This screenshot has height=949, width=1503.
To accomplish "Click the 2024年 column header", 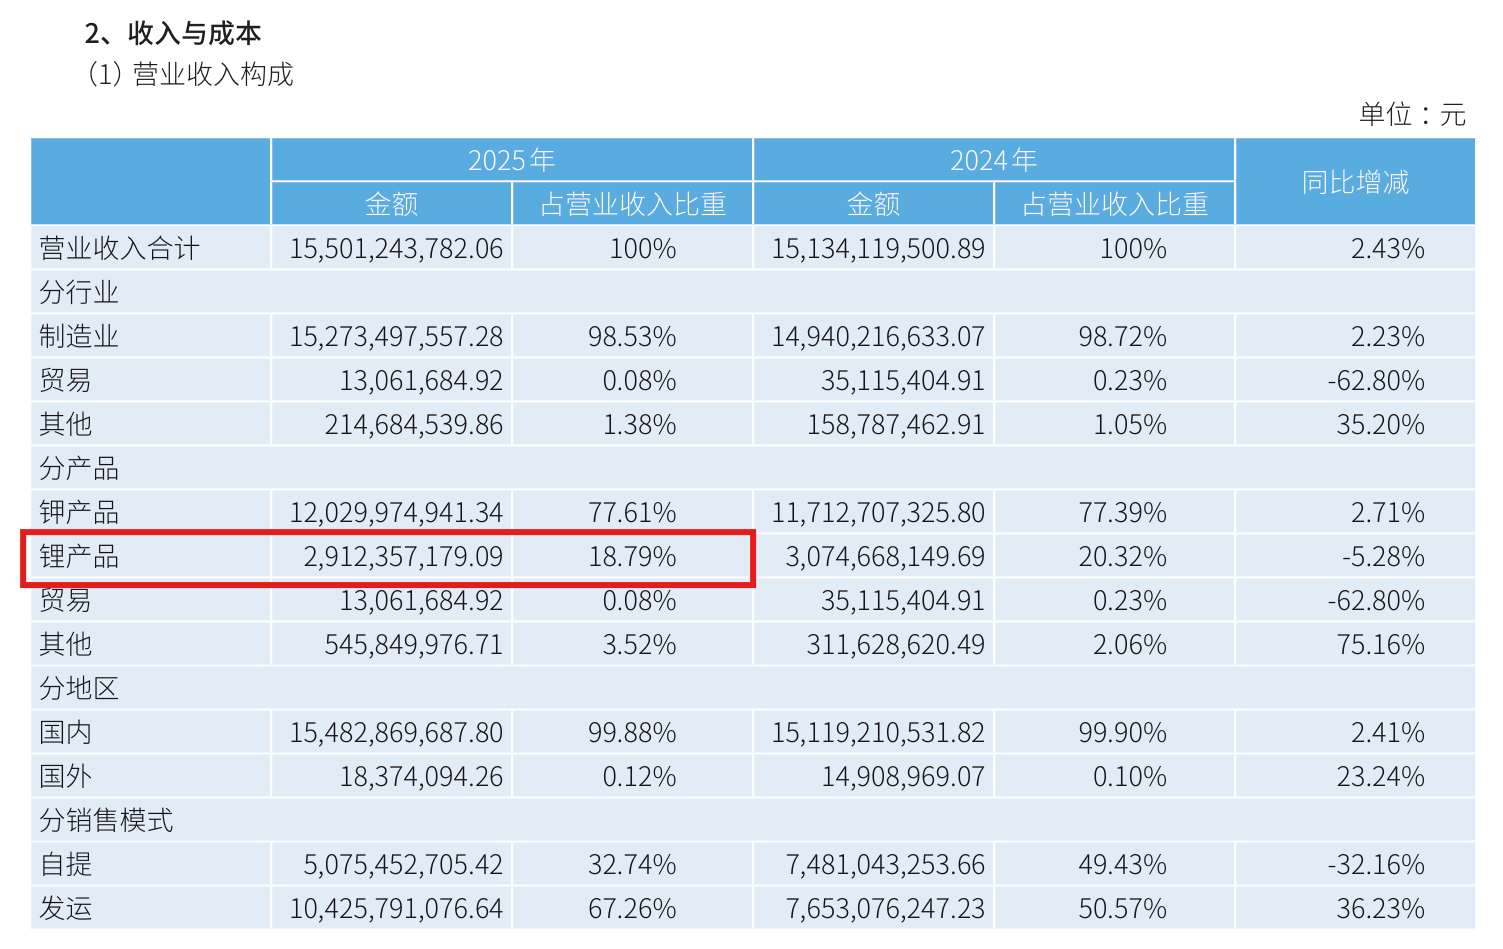I will click(x=993, y=160).
